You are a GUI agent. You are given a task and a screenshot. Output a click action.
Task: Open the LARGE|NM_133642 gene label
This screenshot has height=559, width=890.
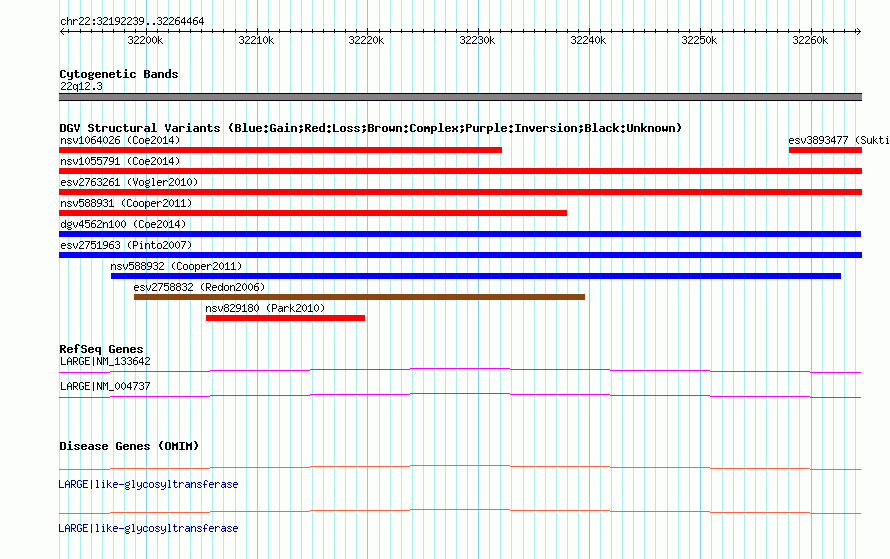(x=105, y=362)
